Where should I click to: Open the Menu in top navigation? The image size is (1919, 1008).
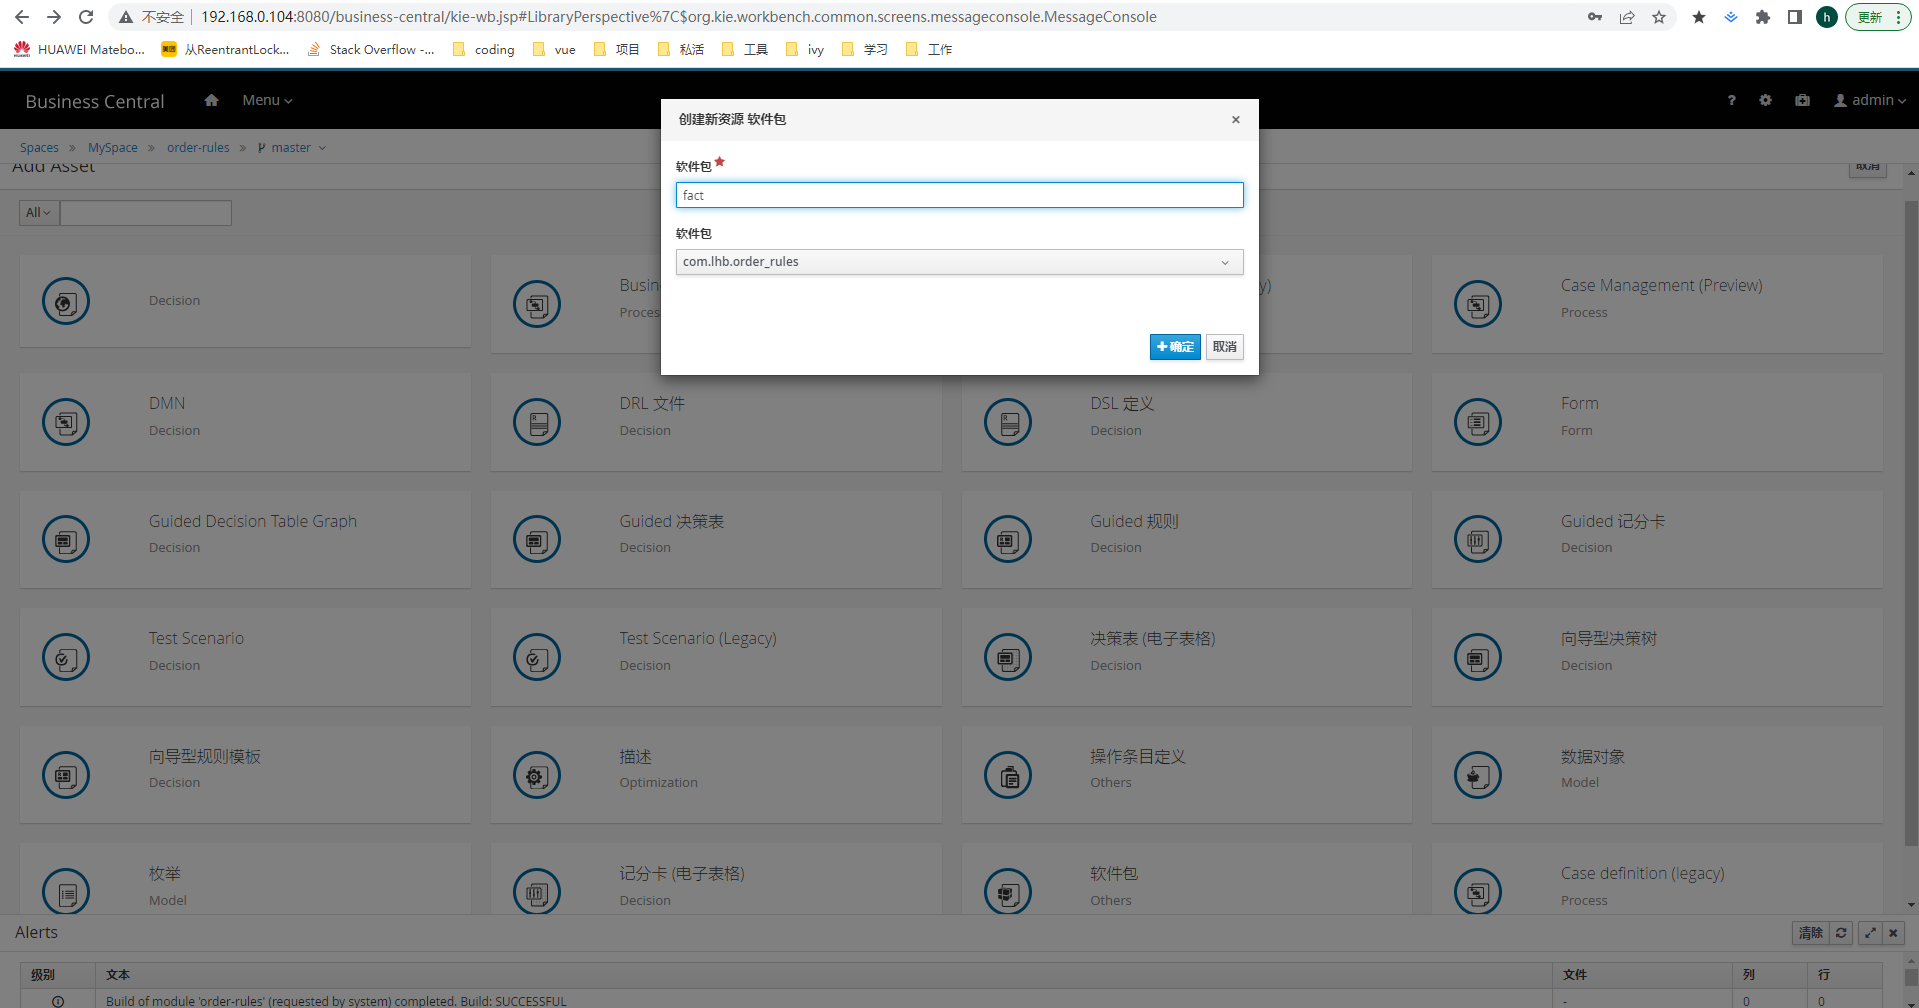[x=267, y=100]
